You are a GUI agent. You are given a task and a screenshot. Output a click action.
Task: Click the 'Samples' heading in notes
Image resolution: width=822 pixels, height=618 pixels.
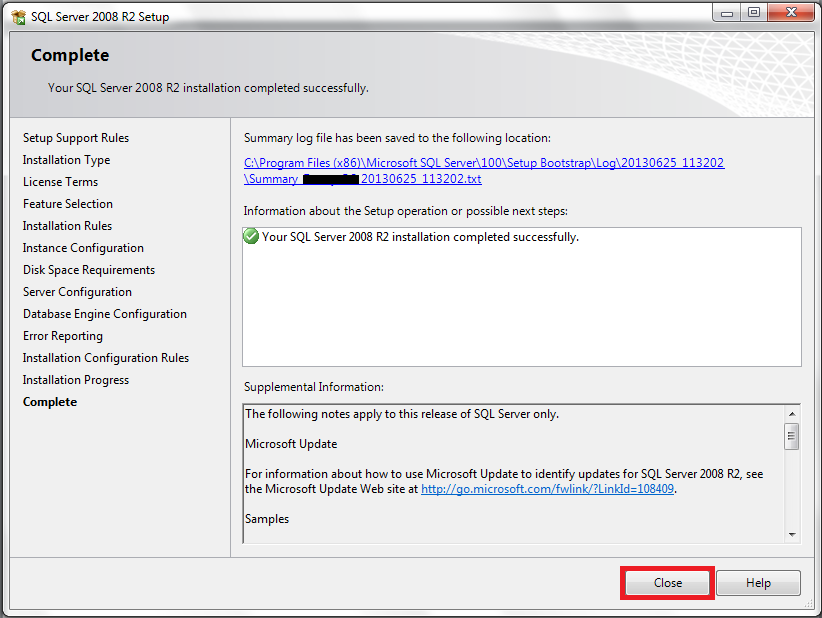coord(267,519)
